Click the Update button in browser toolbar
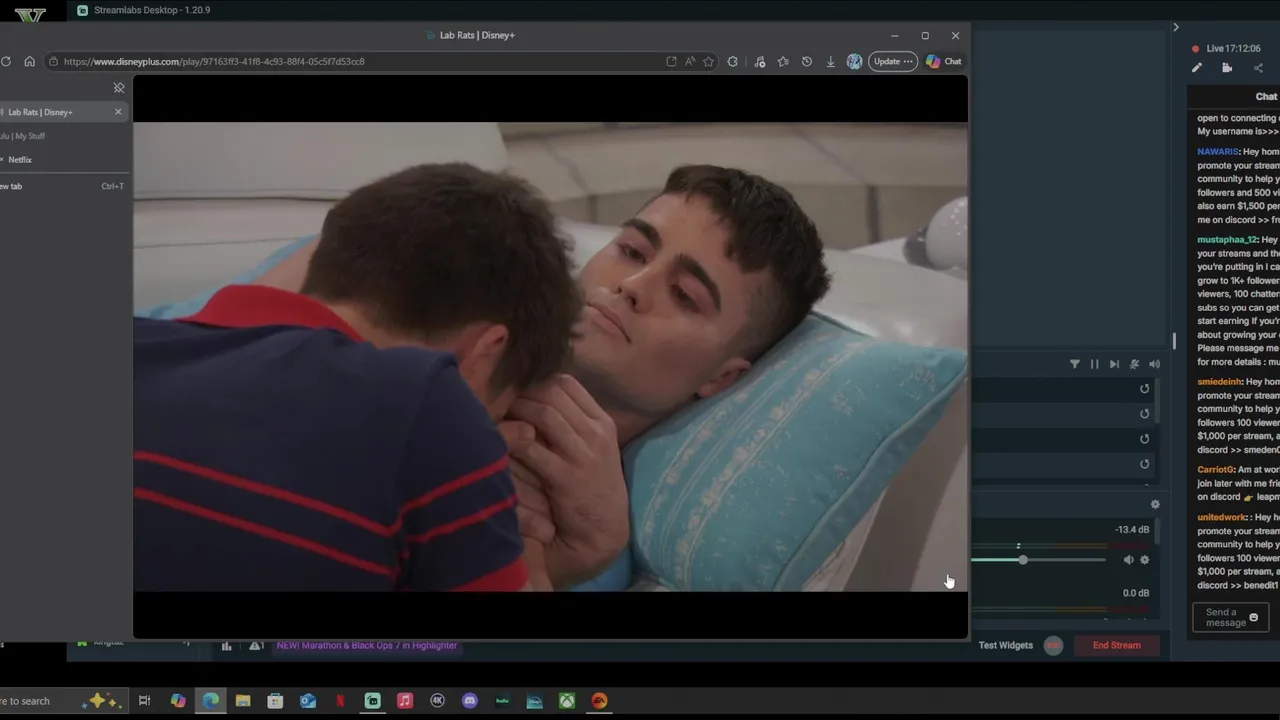The height and width of the screenshot is (720, 1280). click(x=893, y=61)
